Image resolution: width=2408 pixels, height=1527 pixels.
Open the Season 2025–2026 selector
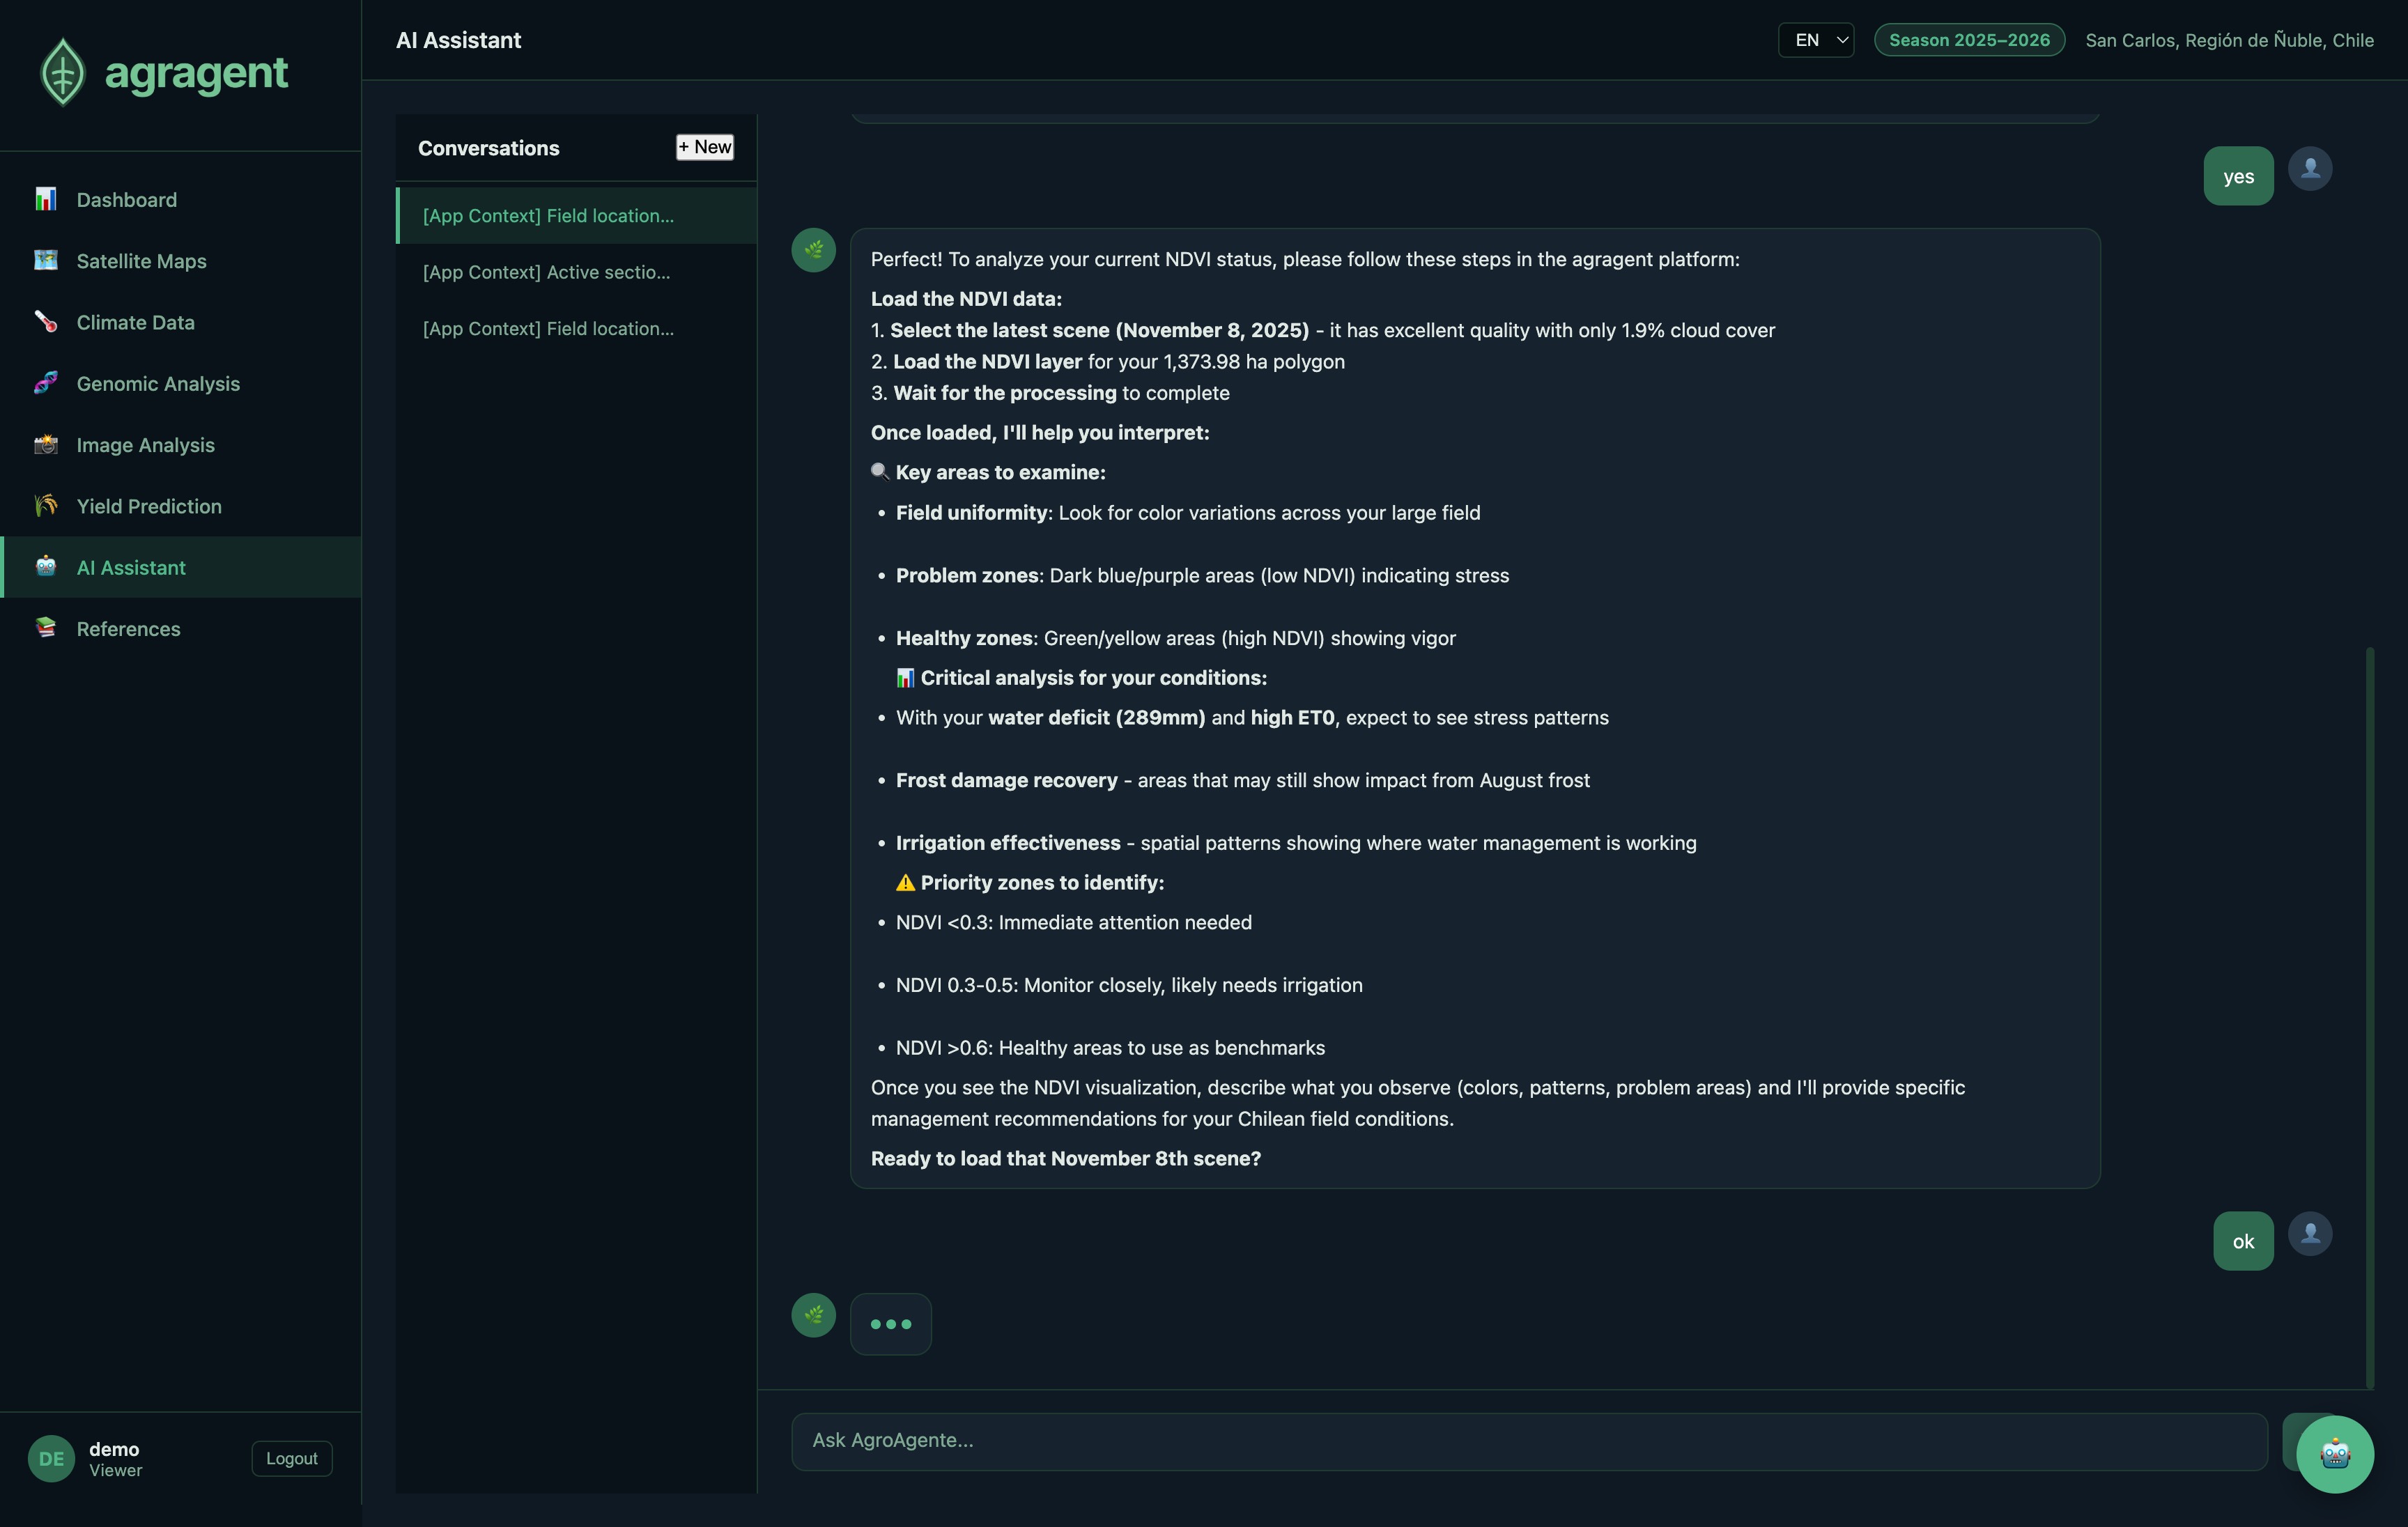(x=1968, y=40)
